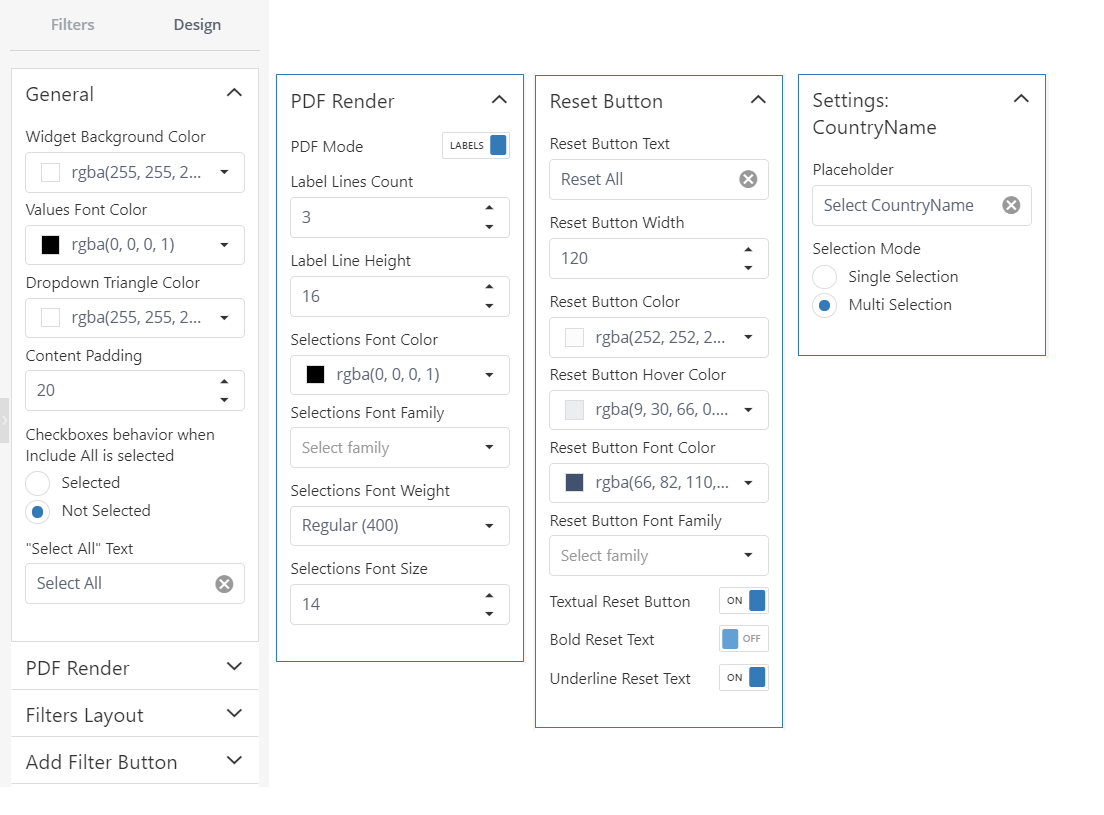Collapse the General section chevron
Screen dimensions: 1104x815
pyautogui.click(x=234, y=93)
